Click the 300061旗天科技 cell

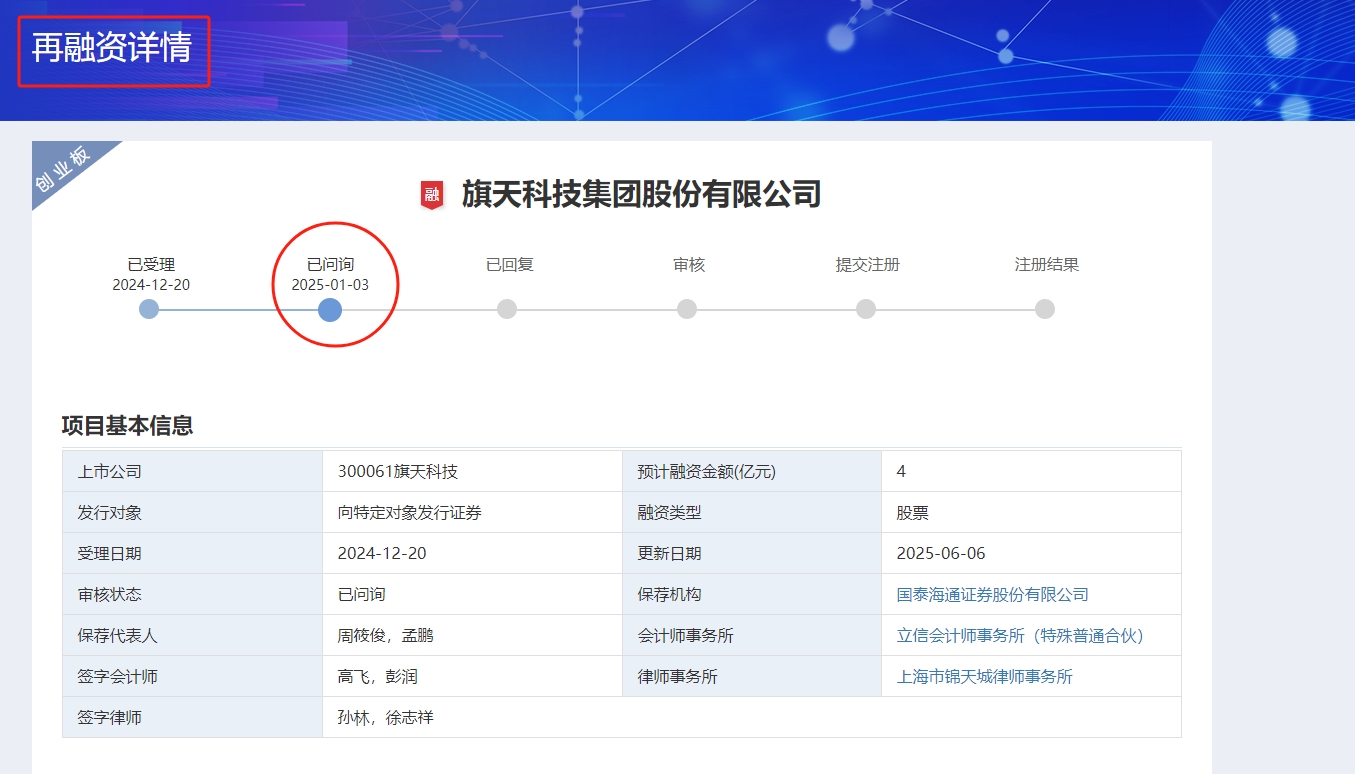472,472
